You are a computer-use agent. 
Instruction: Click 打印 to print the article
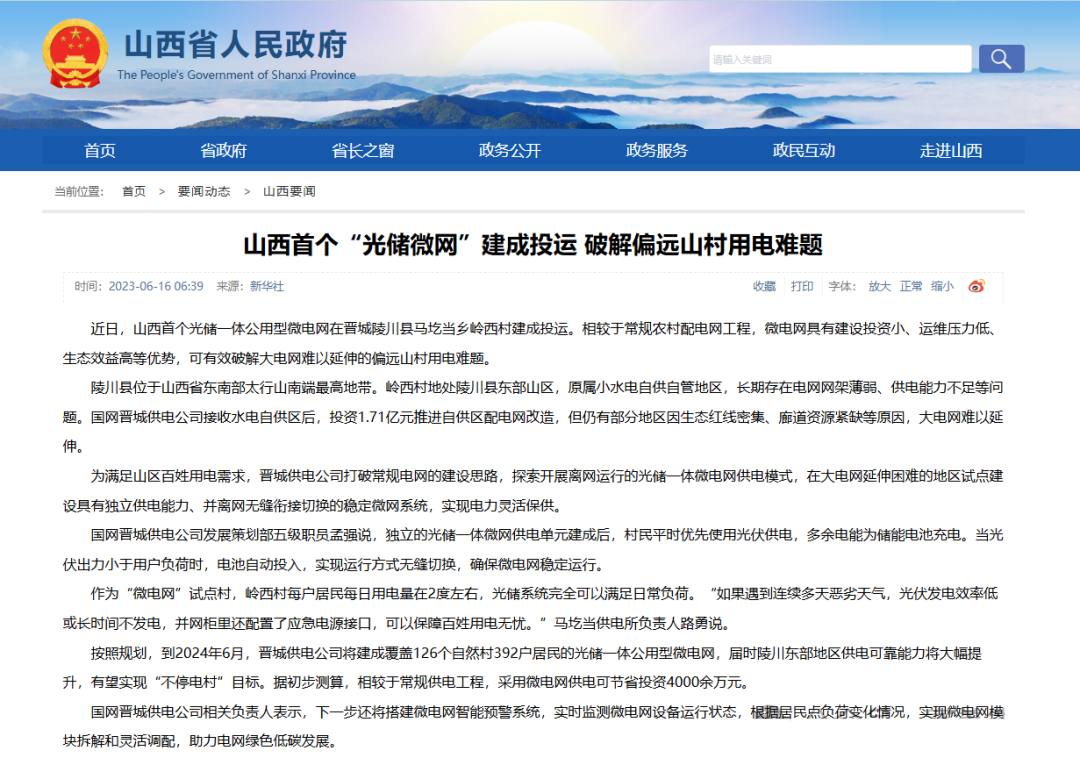click(x=802, y=286)
